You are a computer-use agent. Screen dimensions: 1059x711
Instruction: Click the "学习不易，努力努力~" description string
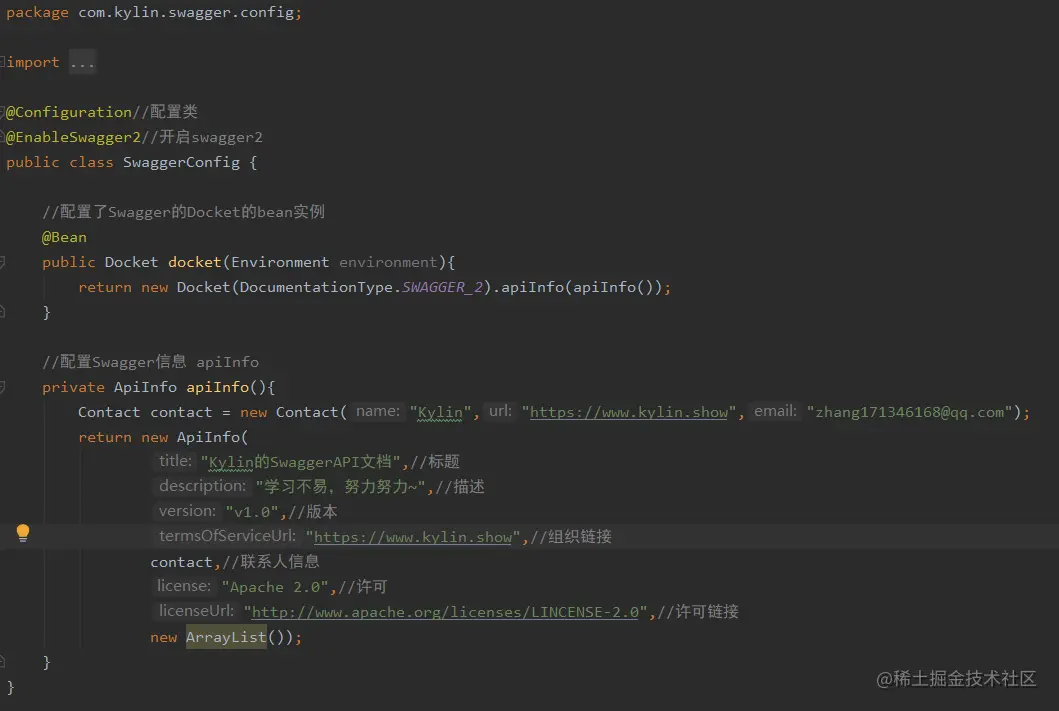pos(340,487)
